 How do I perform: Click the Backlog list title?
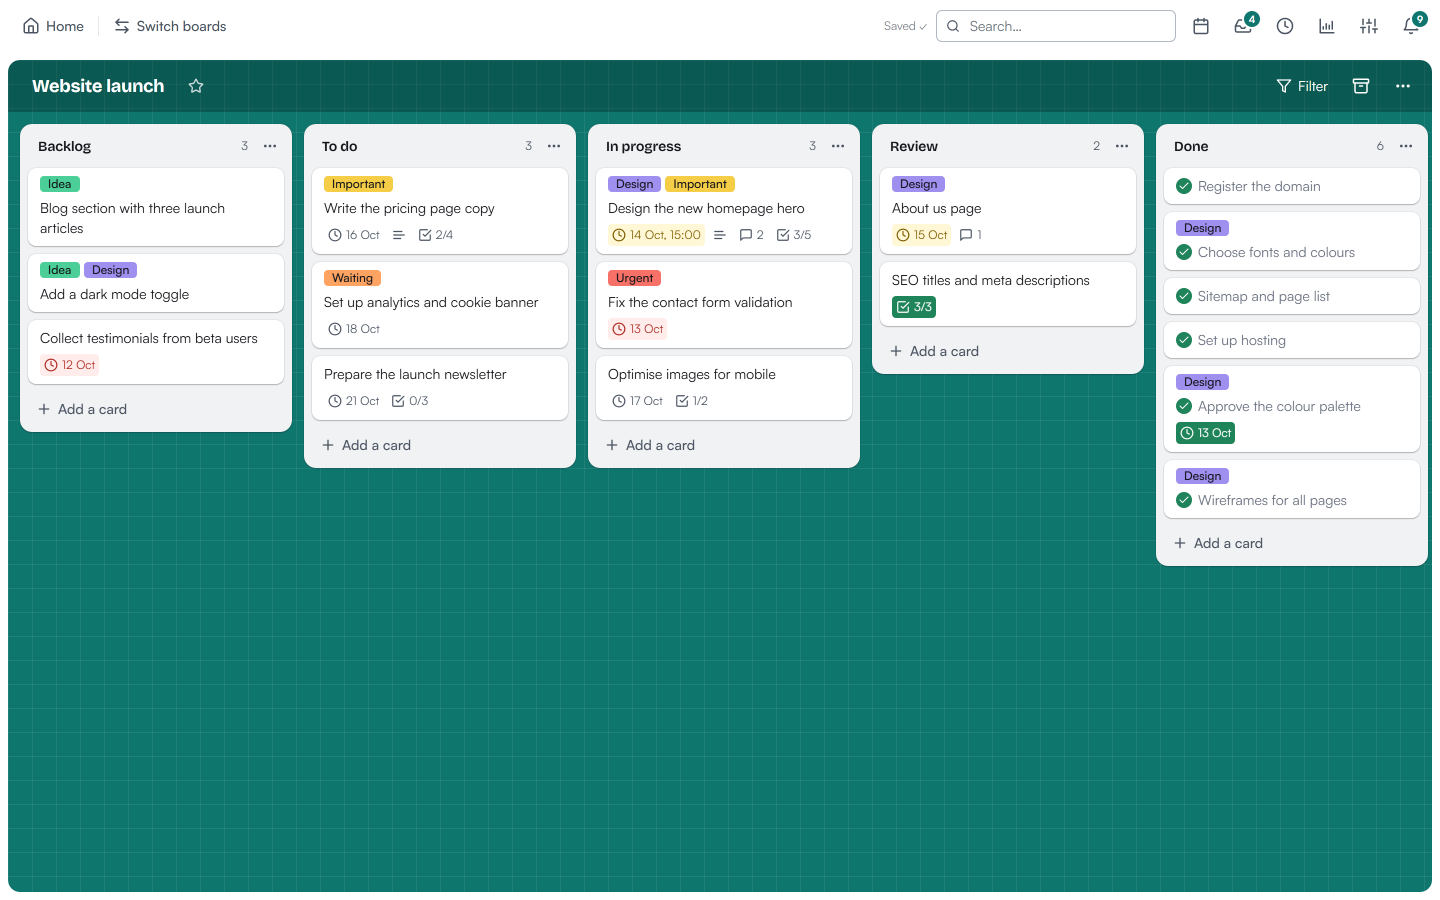tap(64, 146)
